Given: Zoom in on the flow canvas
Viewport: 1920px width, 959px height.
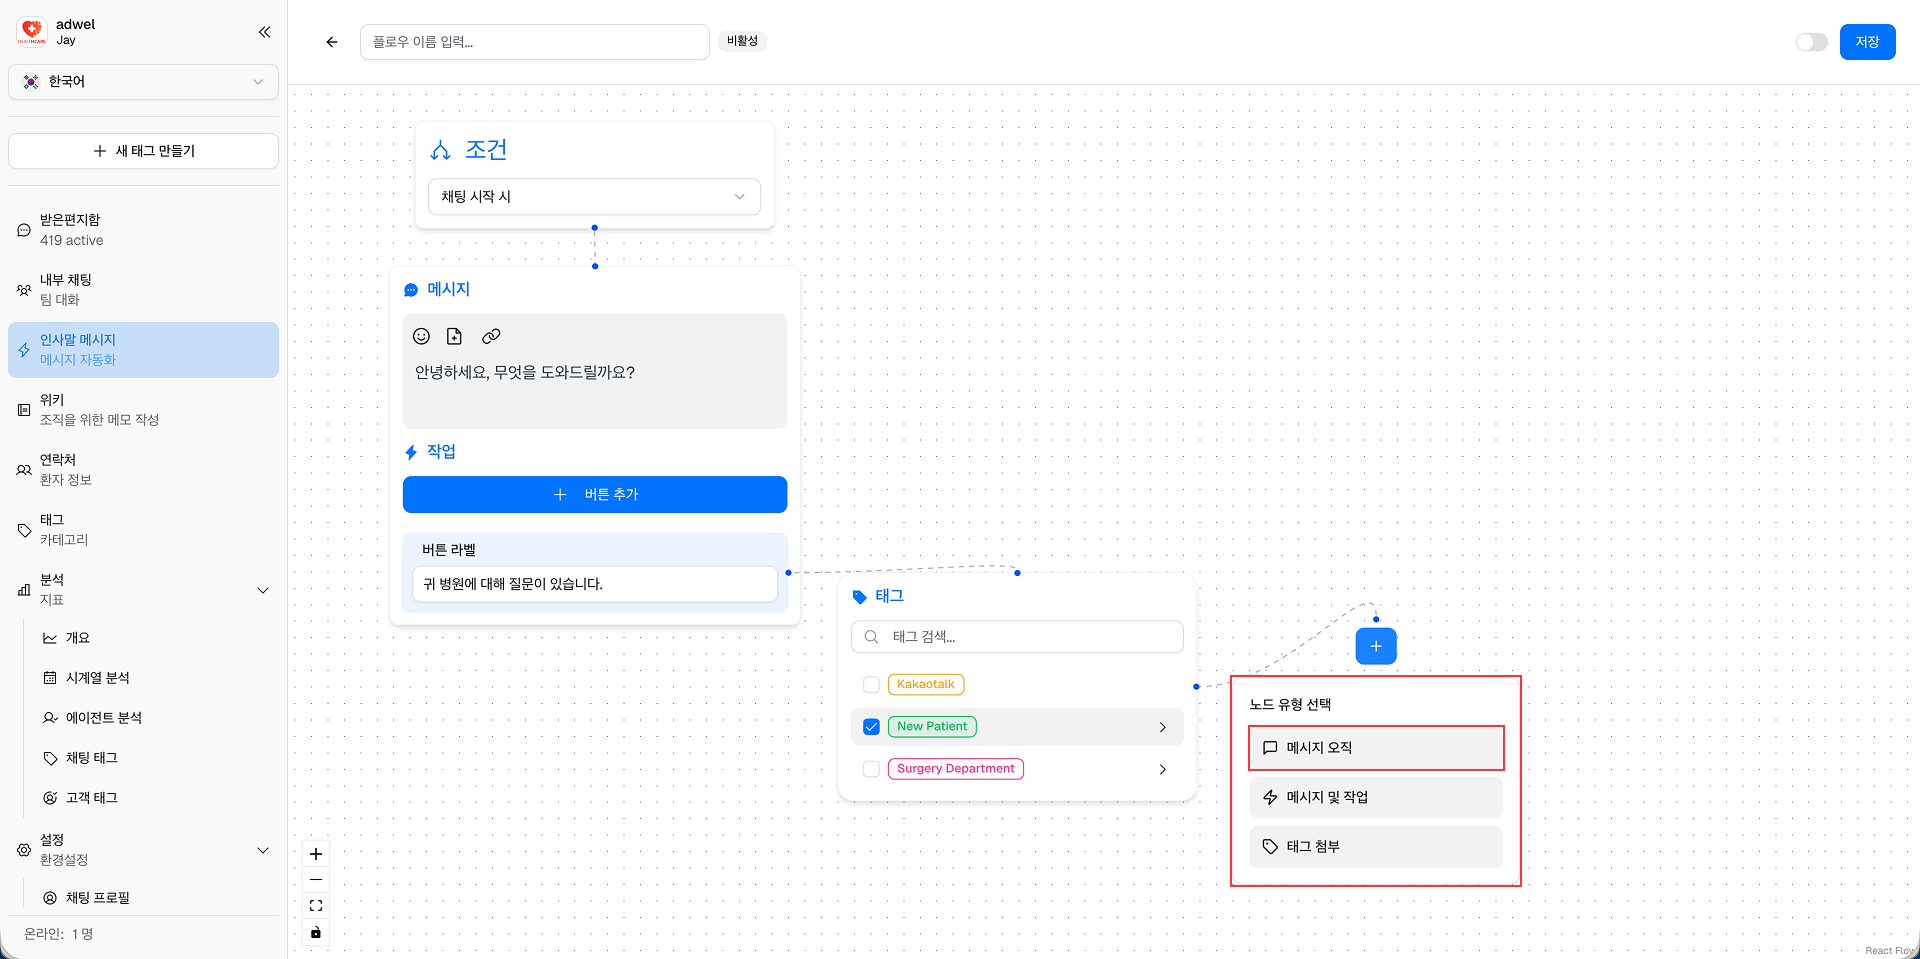Looking at the screenshot, I should (x=316, y=854).
